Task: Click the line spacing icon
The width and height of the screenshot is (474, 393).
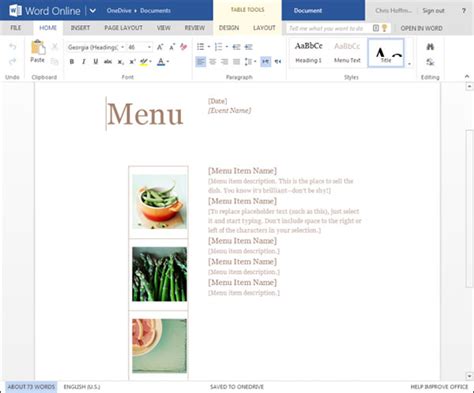Action: pyautogui.click(x=248, y=62)
